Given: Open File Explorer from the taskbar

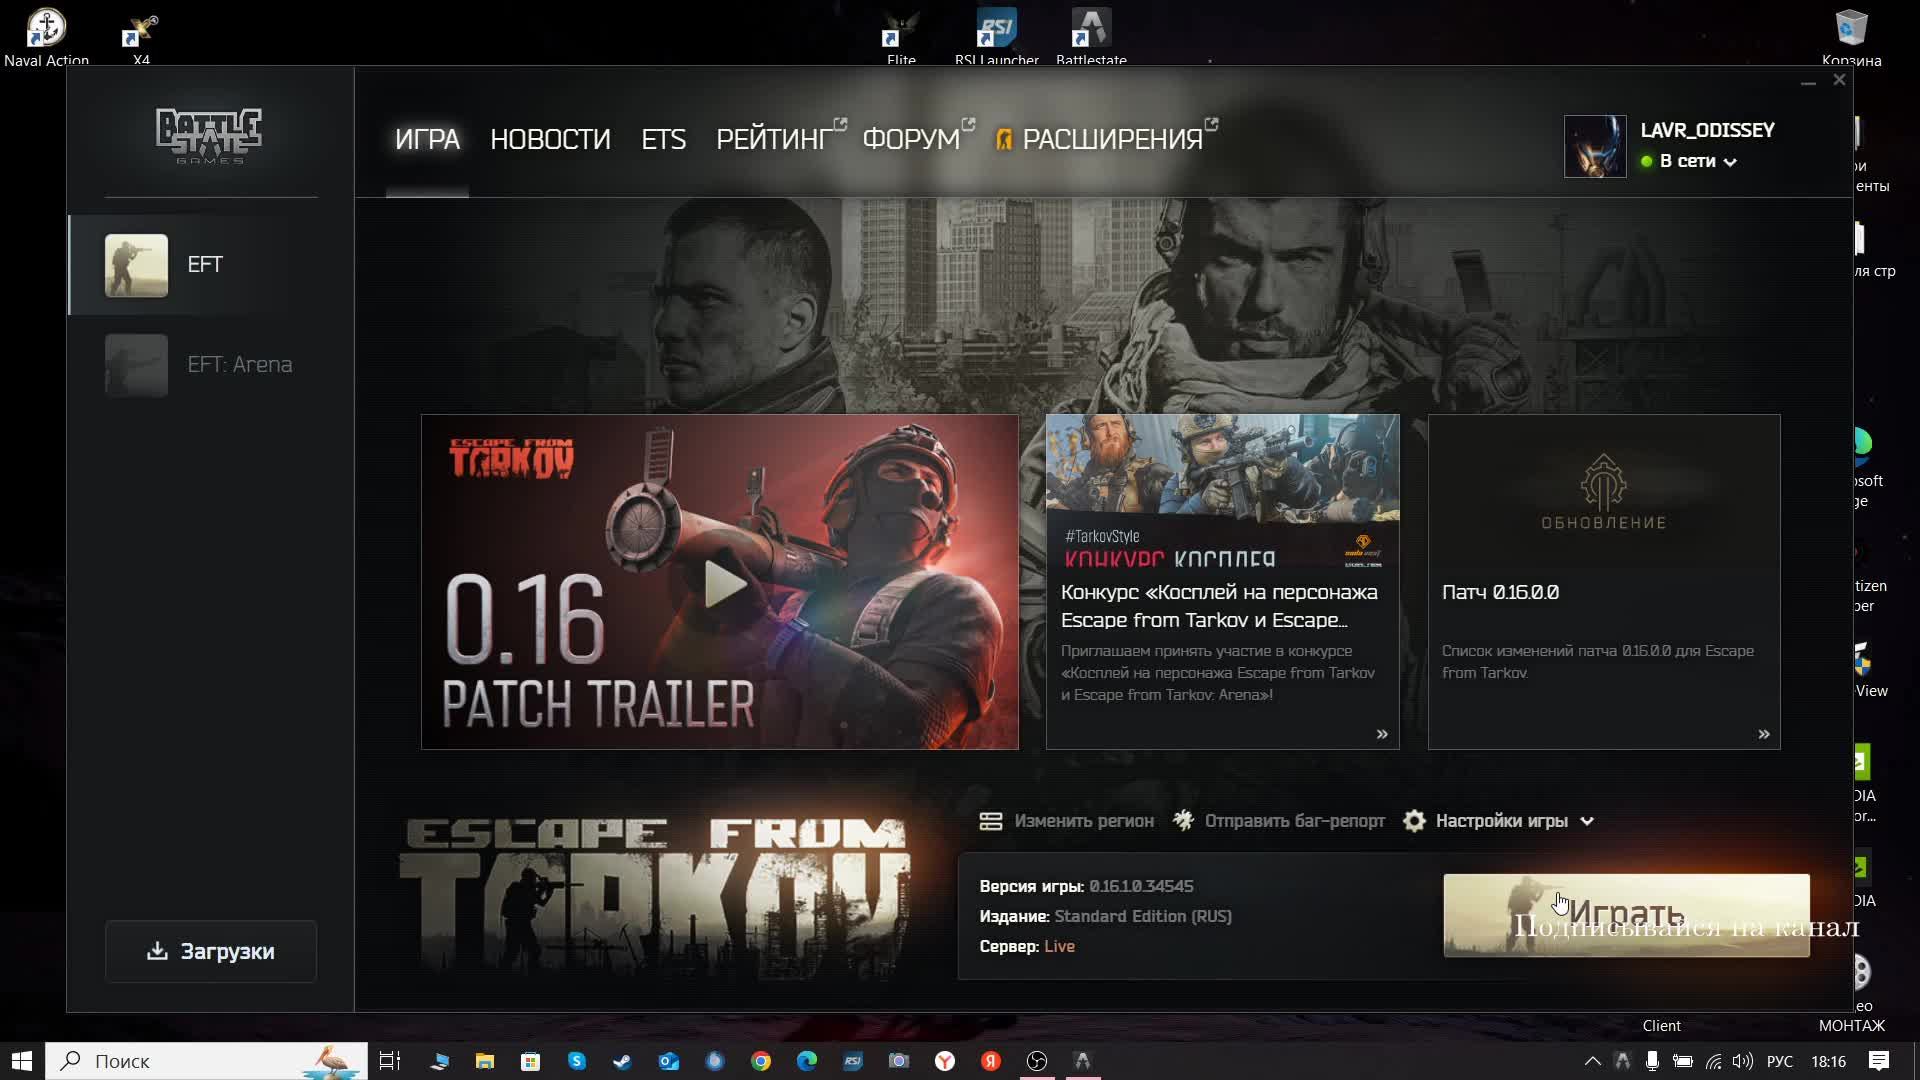Looking at the screenshot, I should 485,1061.
